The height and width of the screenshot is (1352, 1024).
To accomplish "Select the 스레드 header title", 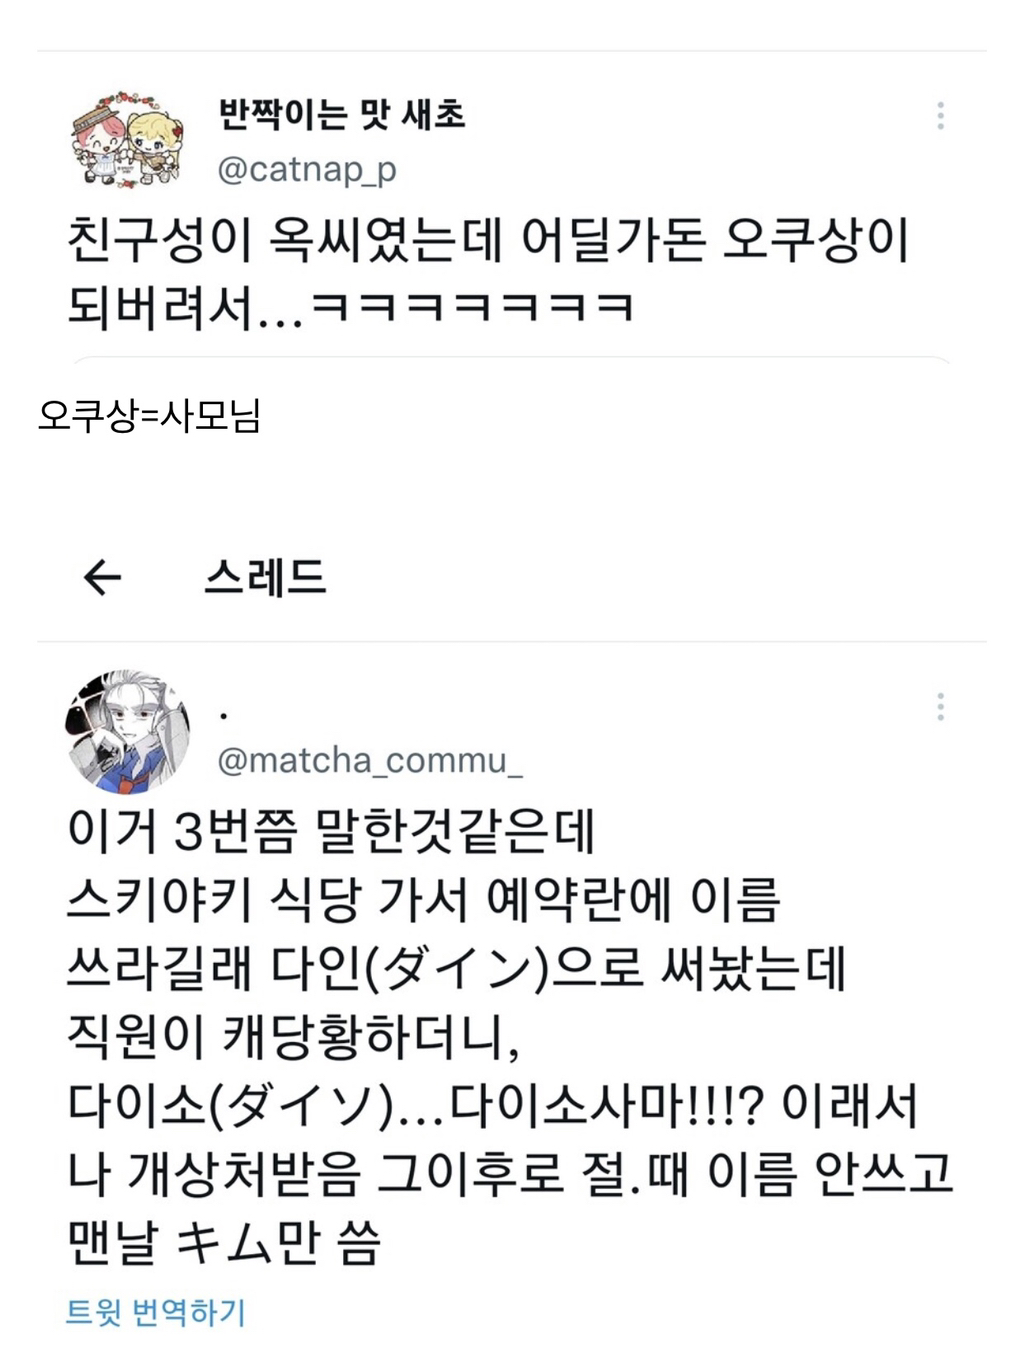I will tap(266, 577).
